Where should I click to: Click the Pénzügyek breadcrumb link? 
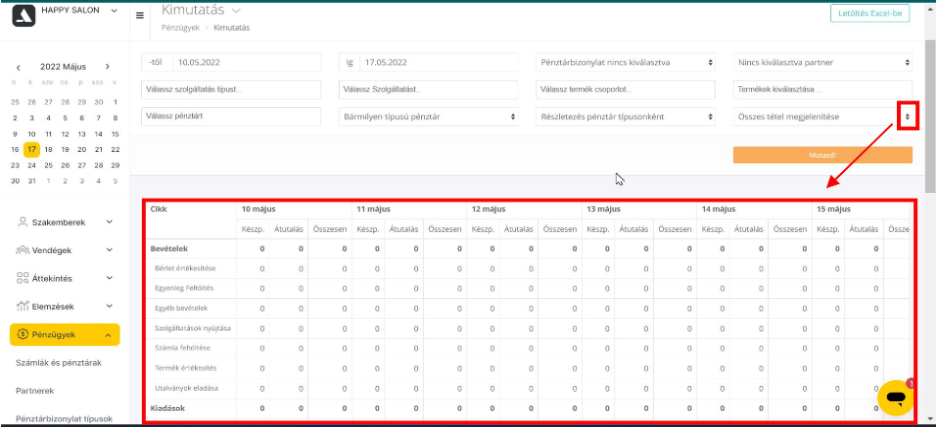coord(180,28)
